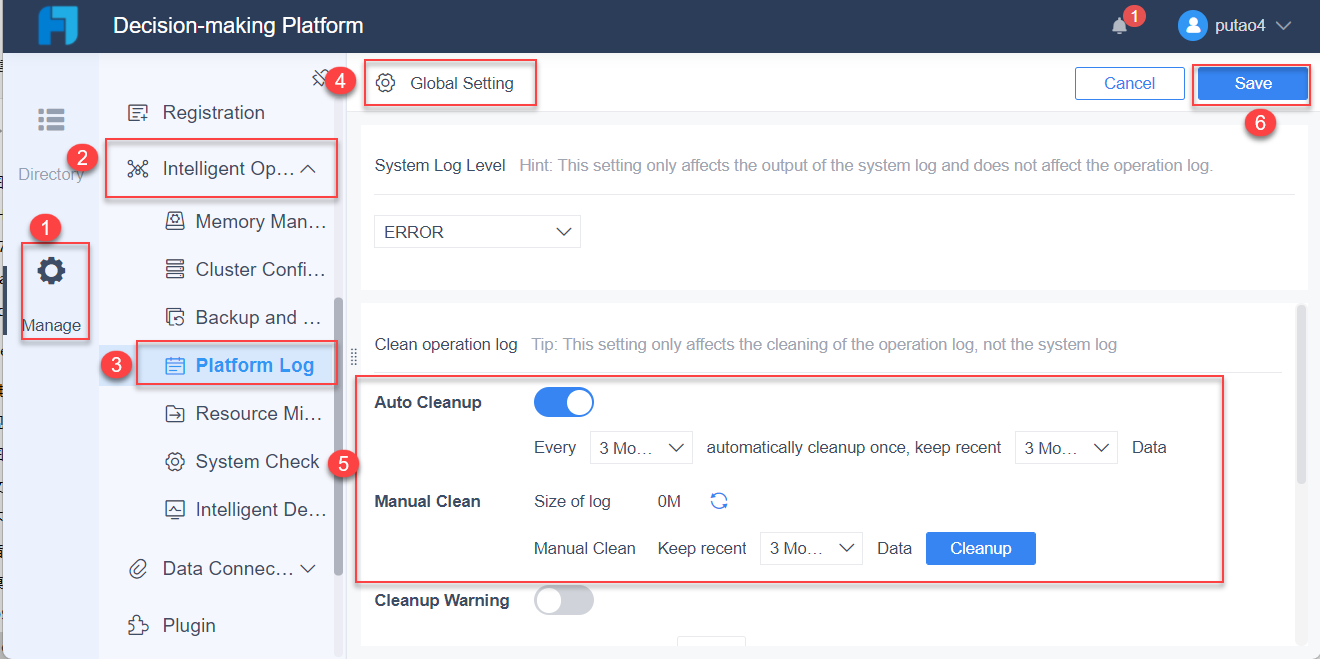The width and height of the screenshot is (1320, 659).
Task: Click the Intelligent Detection icon
Action: 175,509
